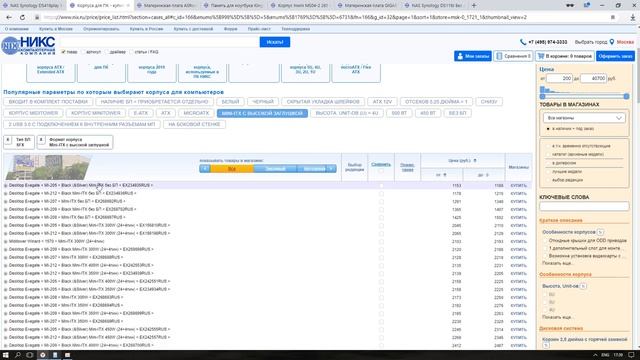
Task: Enable 'каталог (архивные модели)' checkbox
Action: click(548, 154)
